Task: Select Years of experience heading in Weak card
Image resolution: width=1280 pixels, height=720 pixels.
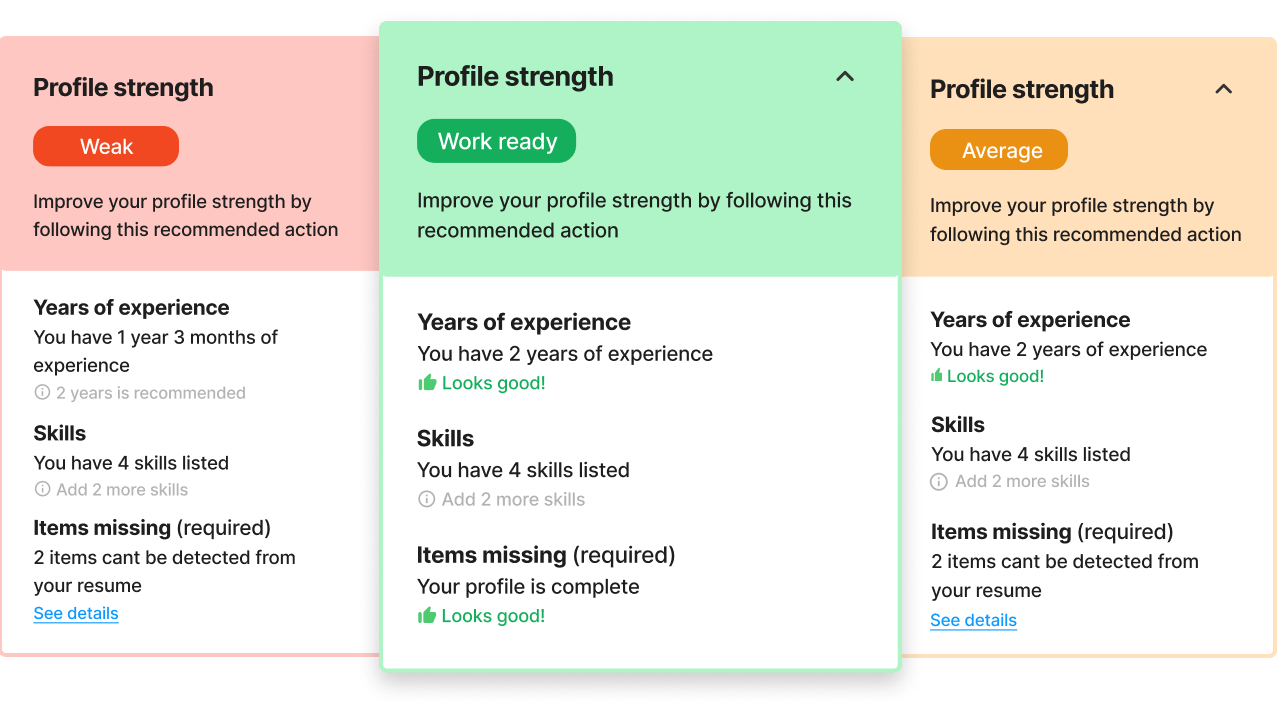Action: [x=131, y=307]
